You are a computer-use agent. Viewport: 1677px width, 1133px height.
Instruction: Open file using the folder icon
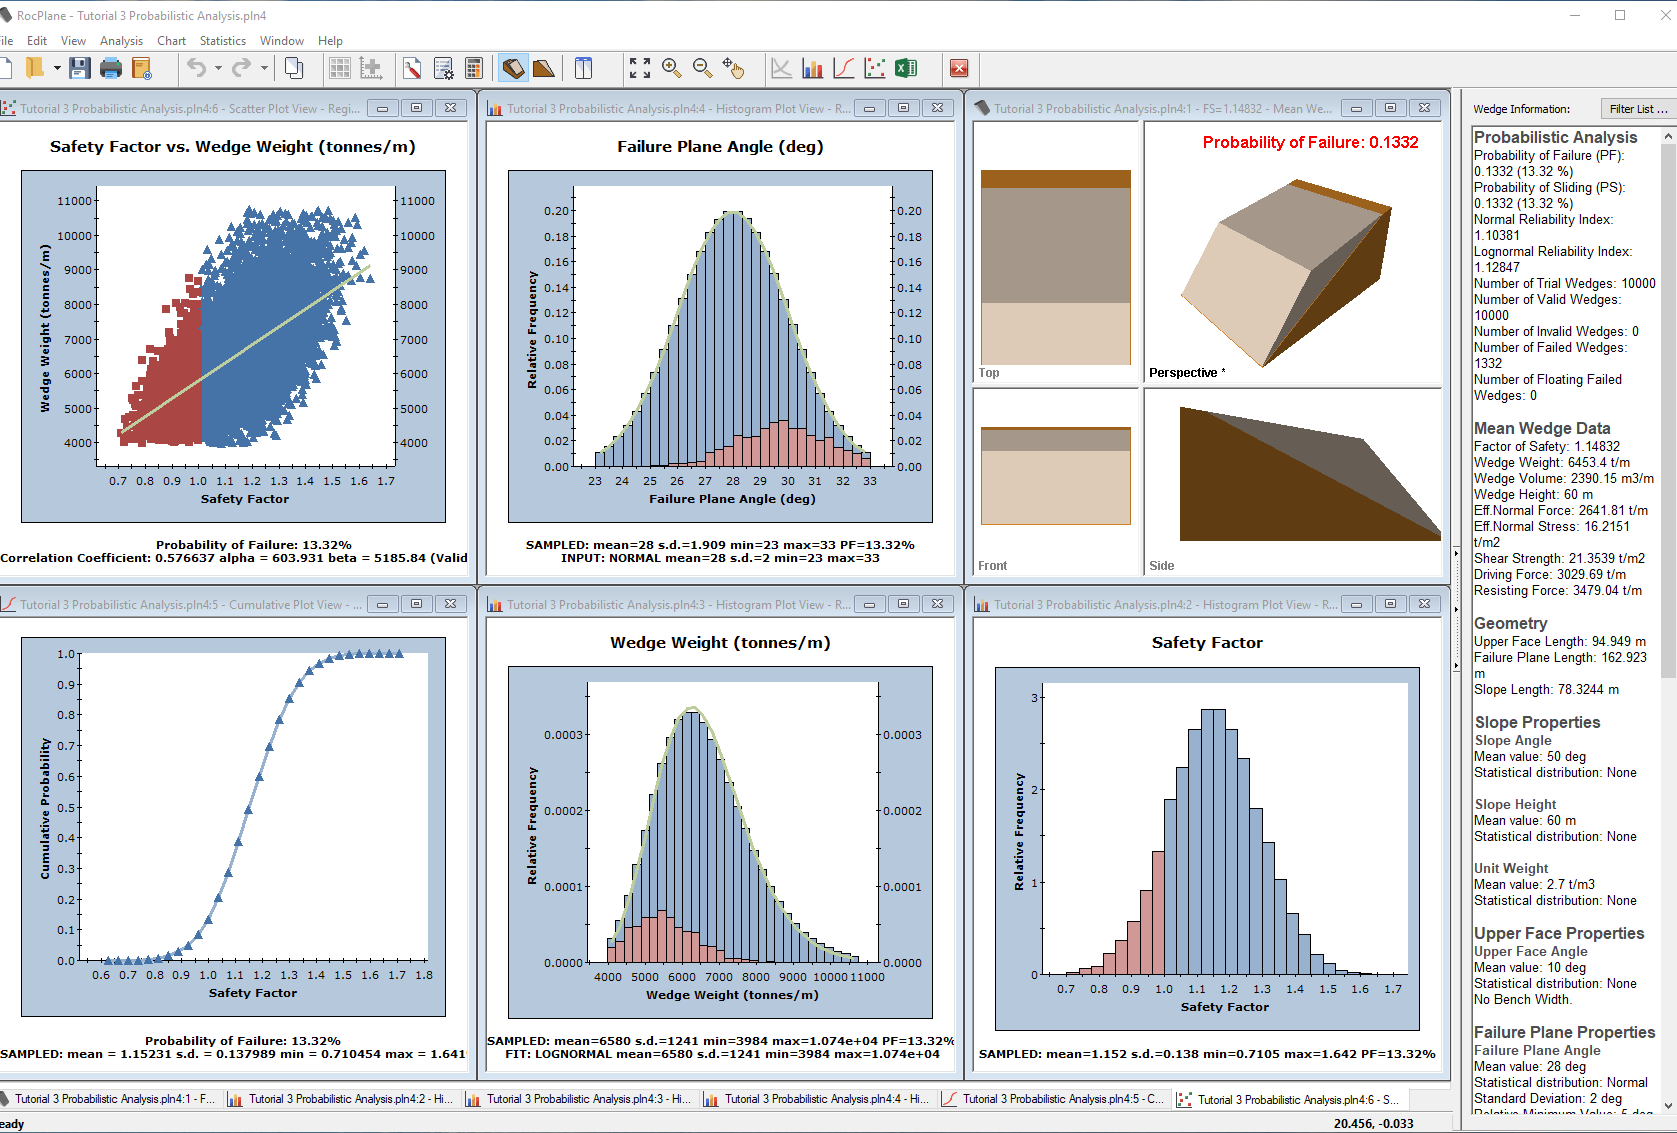point(35,68)
